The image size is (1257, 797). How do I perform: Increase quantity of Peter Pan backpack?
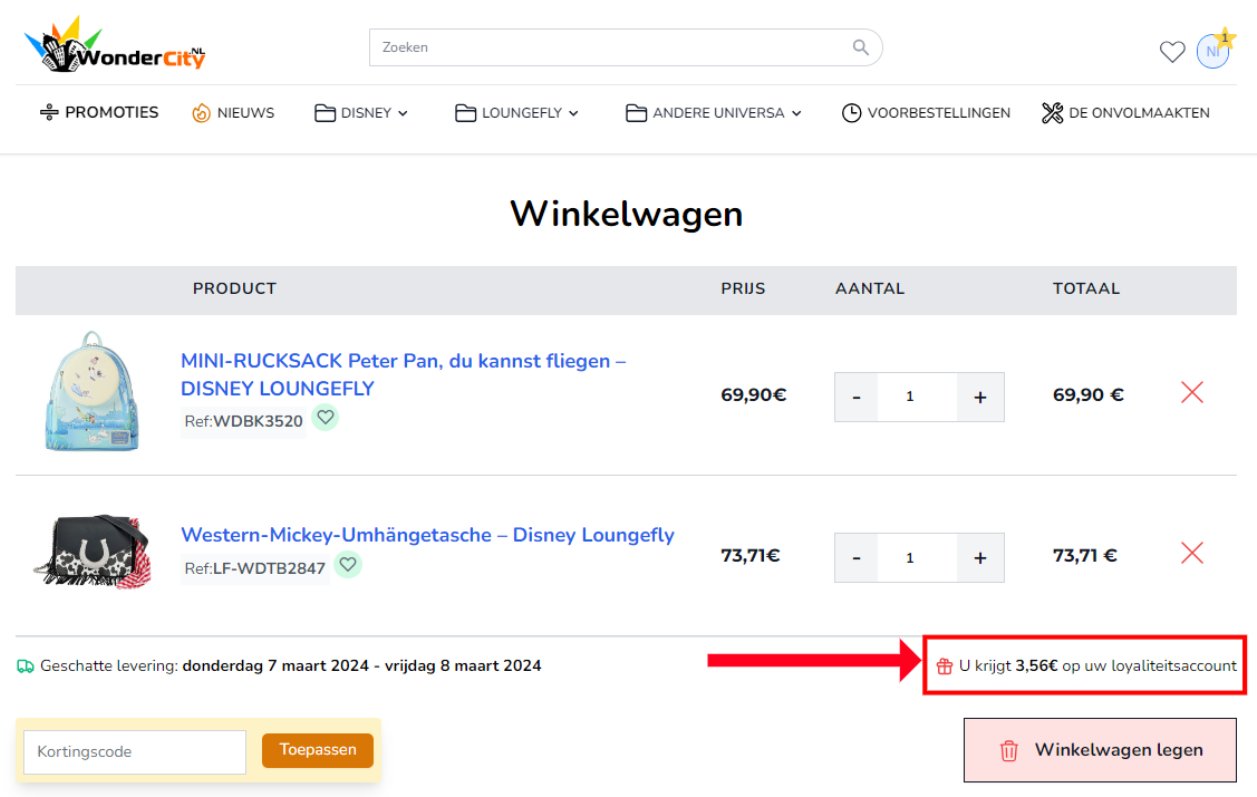(980, 397)
